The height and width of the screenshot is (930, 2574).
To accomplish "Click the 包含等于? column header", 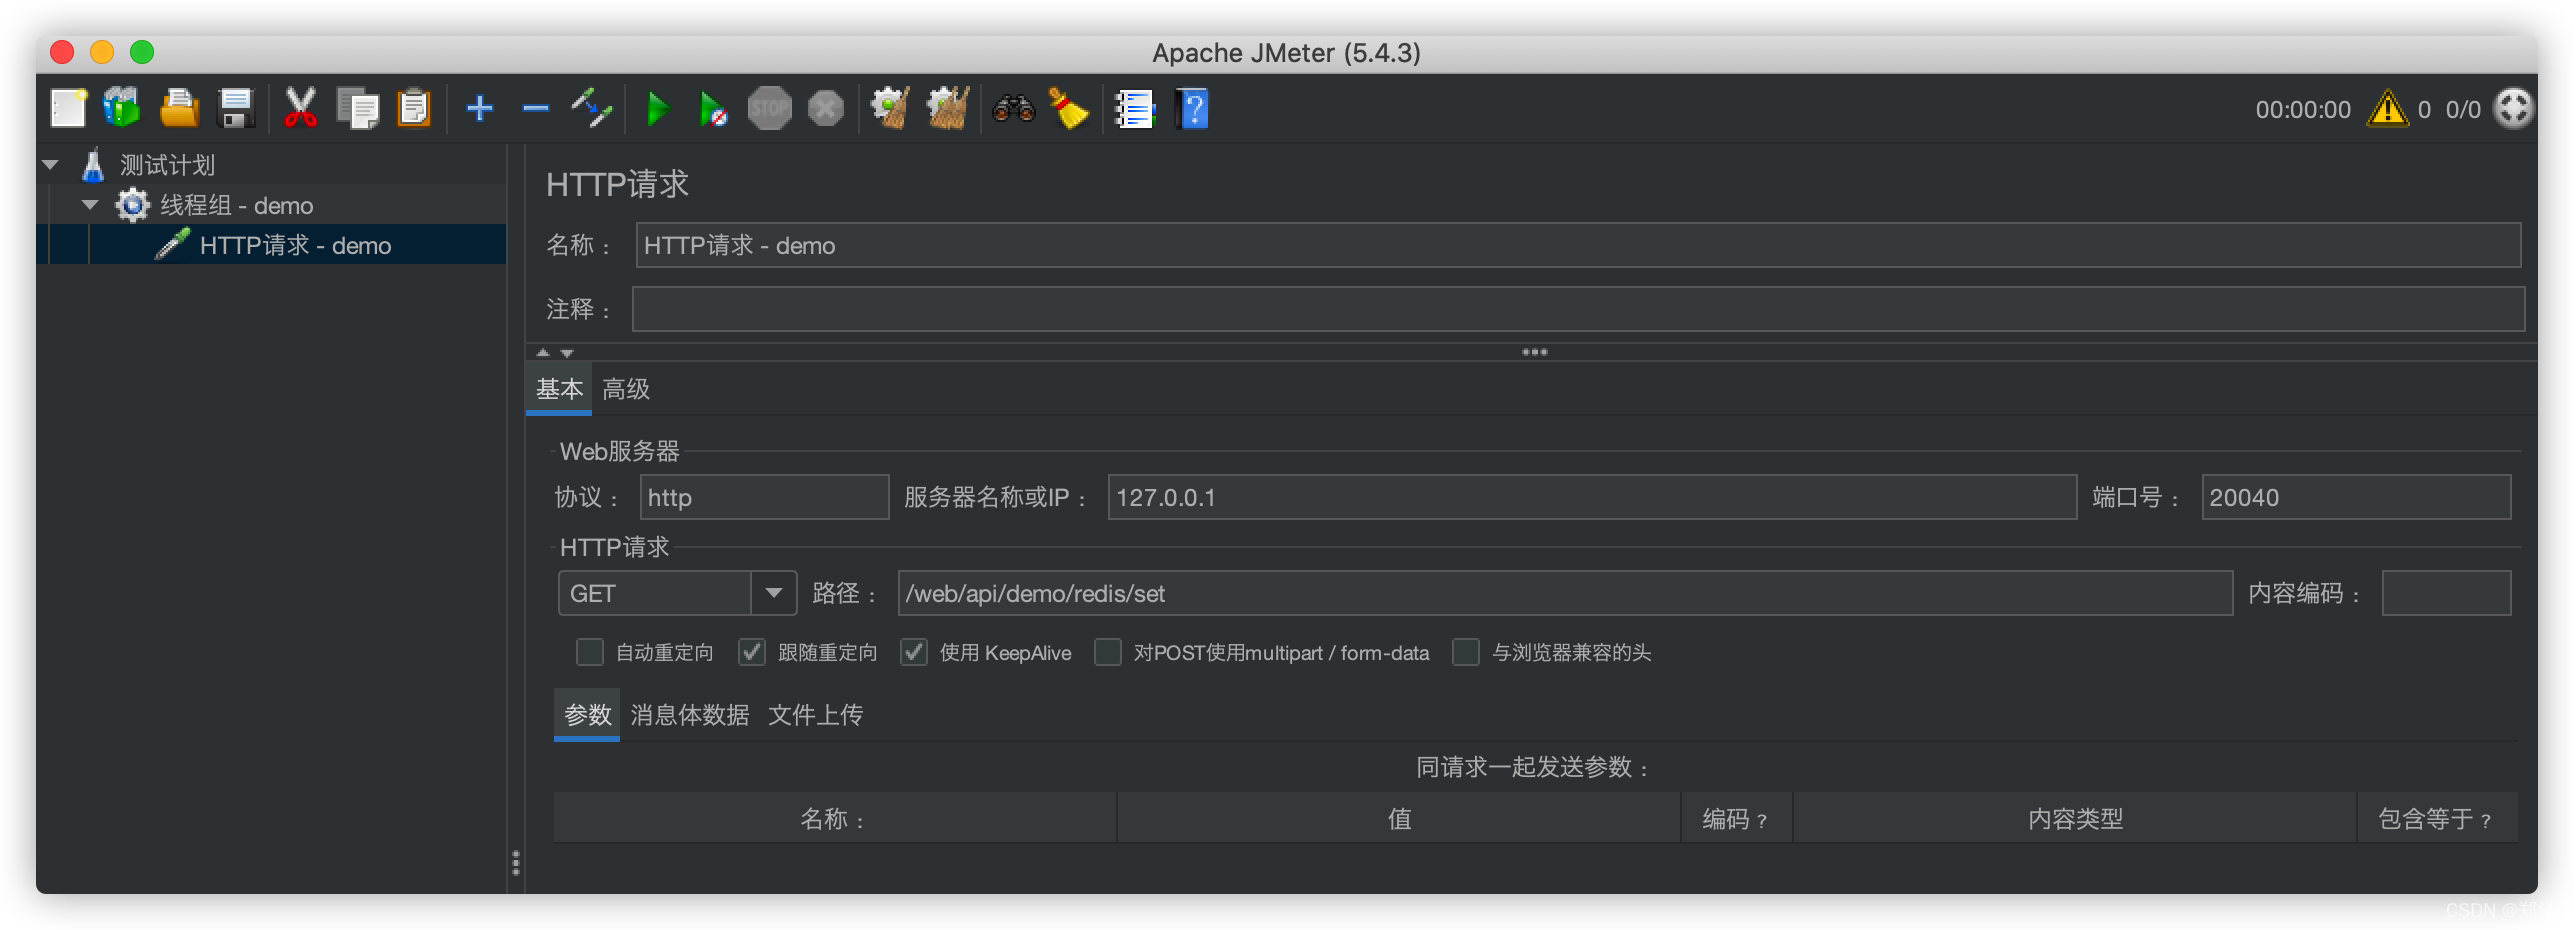I will 2437,818.
